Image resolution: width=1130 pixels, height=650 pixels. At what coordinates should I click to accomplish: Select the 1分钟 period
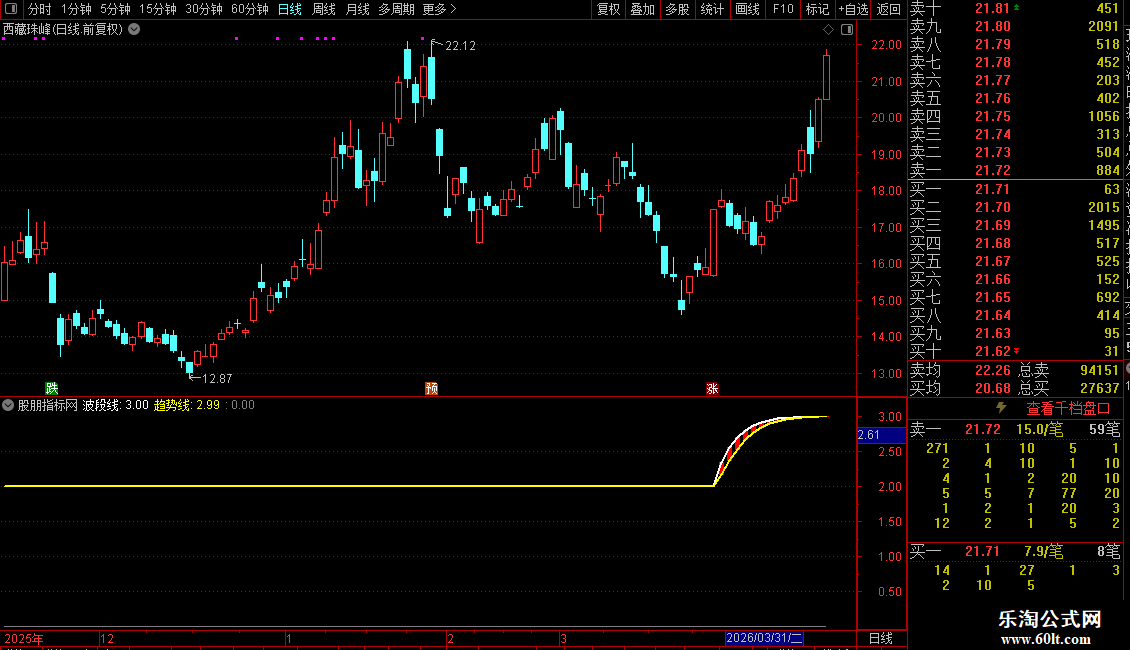click(x=76, y=9)
